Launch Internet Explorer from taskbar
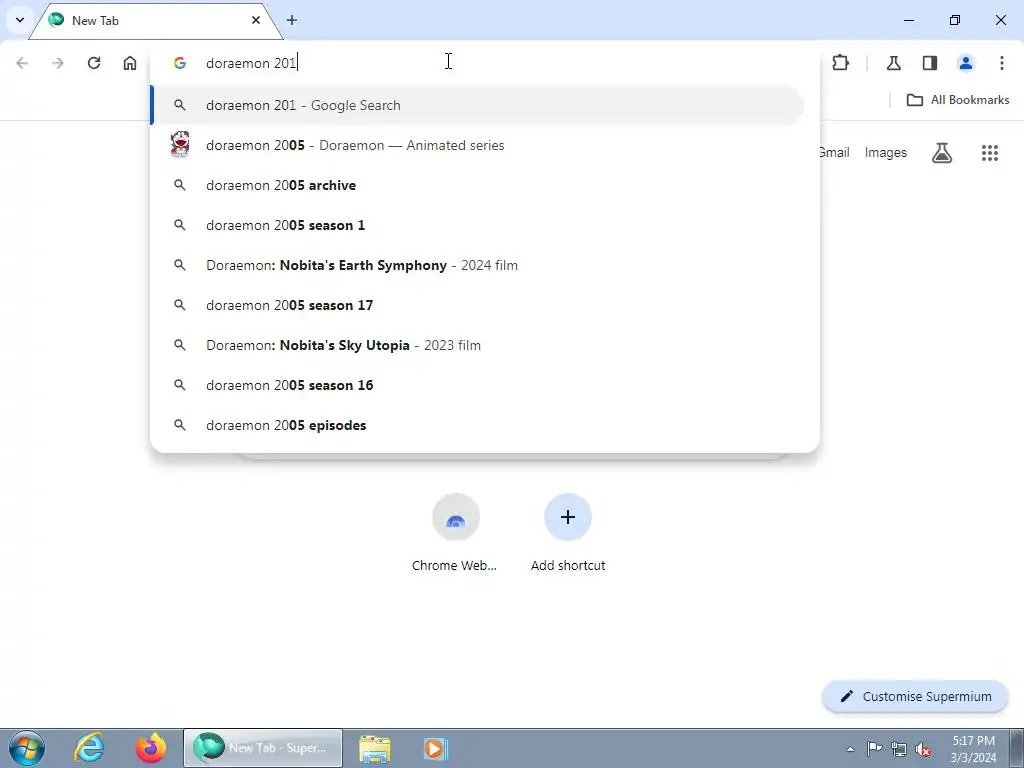 click(x=89, y=748)
